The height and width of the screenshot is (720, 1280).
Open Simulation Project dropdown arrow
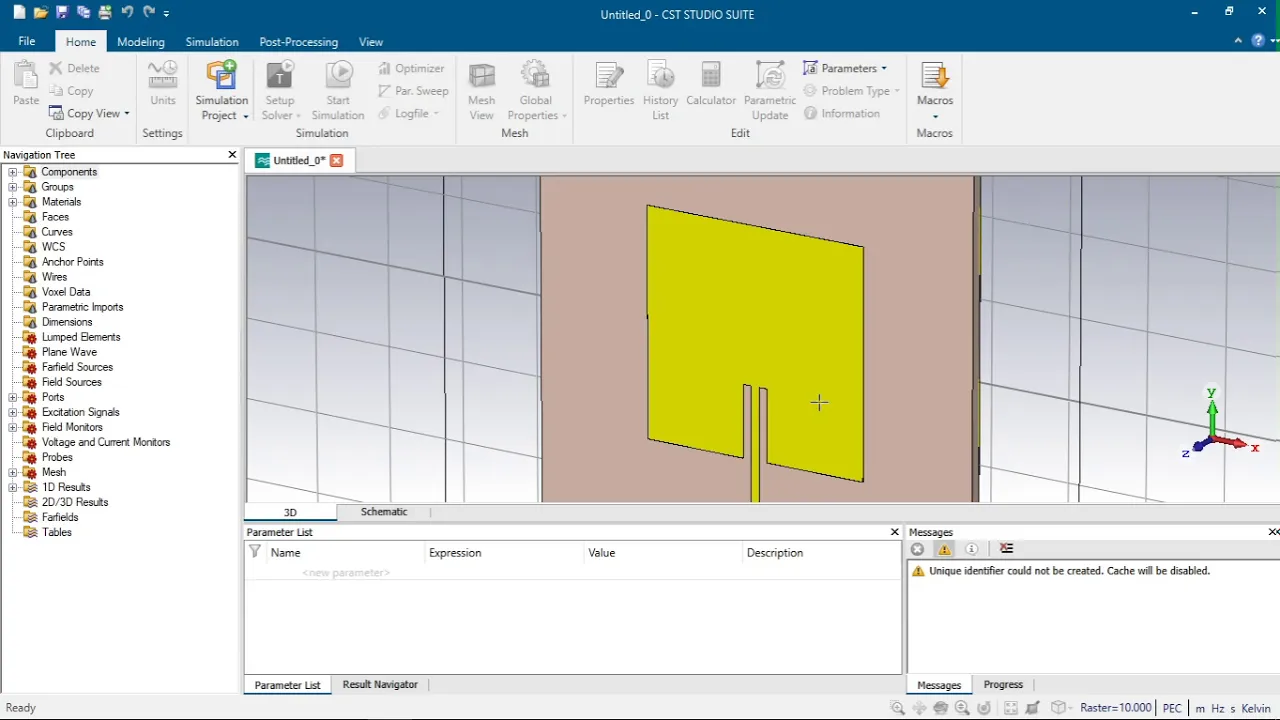coord(245,116)
